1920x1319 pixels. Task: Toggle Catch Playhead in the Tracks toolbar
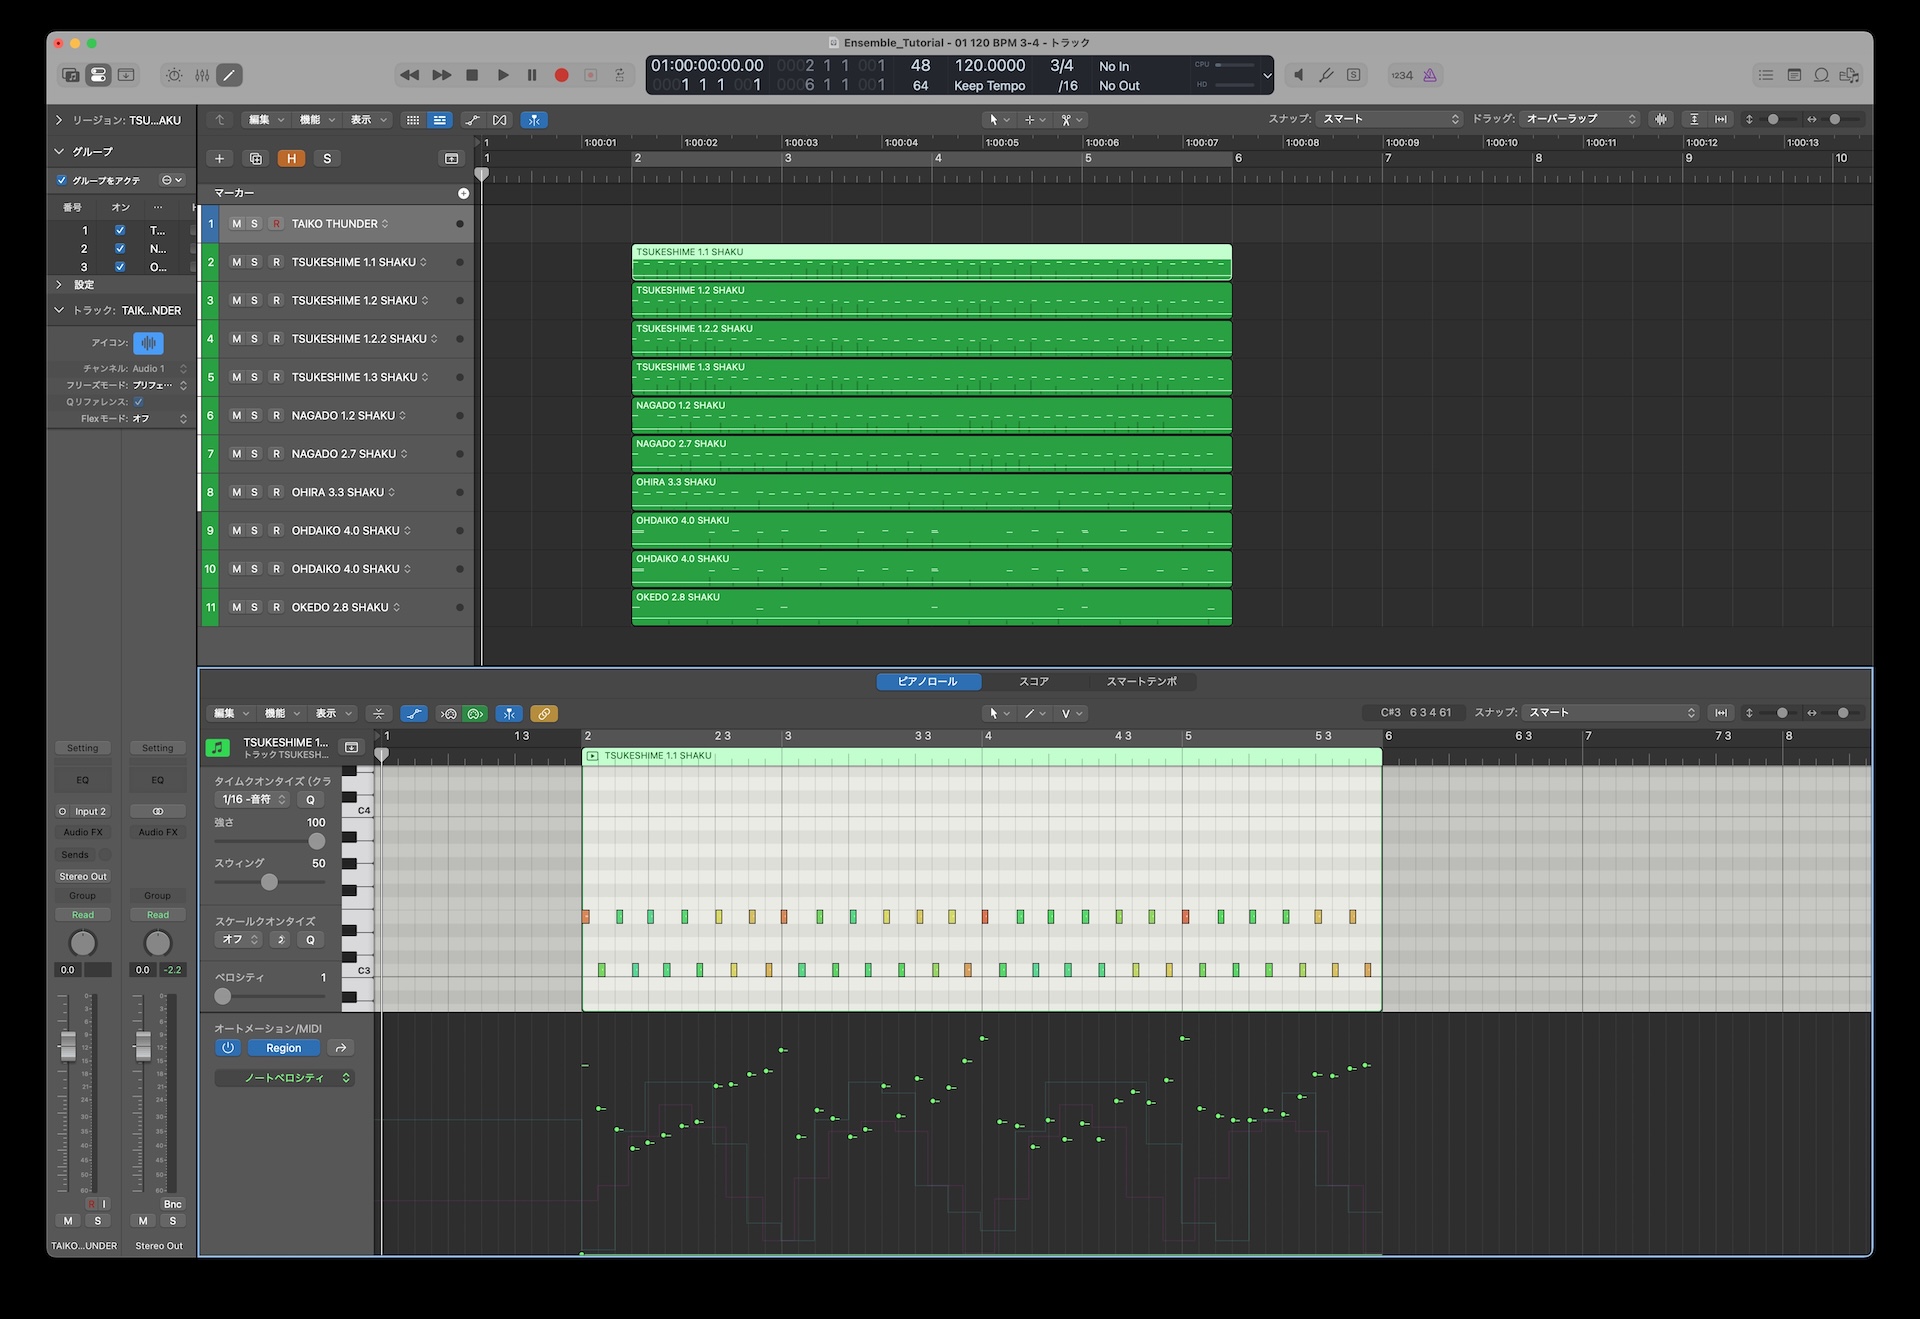534,120
